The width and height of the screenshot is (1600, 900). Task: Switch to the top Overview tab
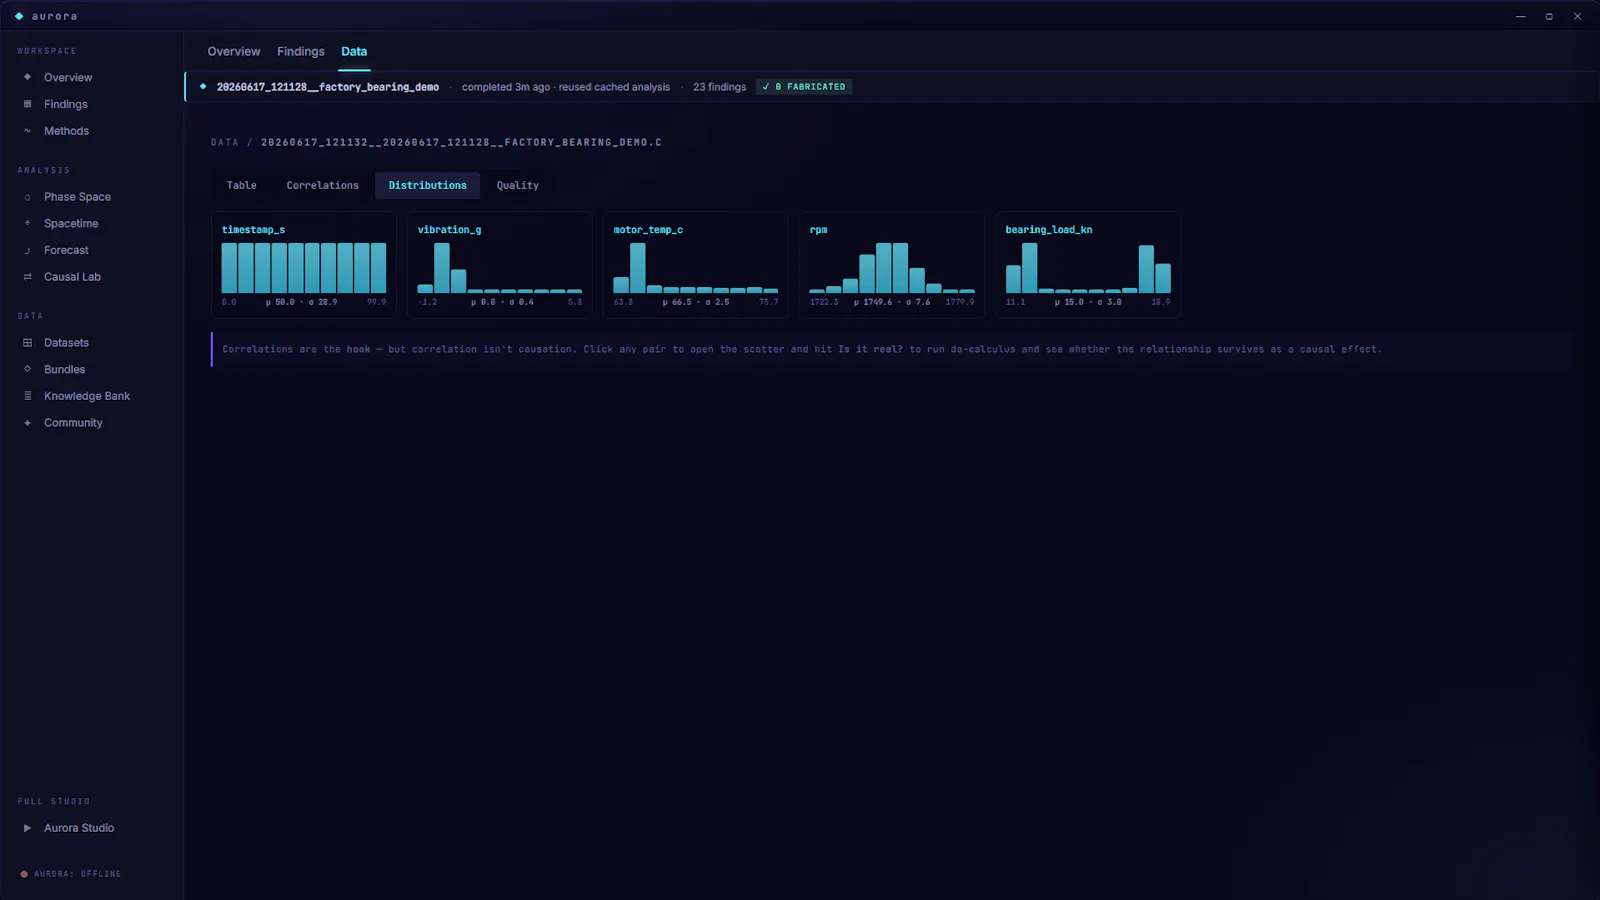[x=234, y=52]
